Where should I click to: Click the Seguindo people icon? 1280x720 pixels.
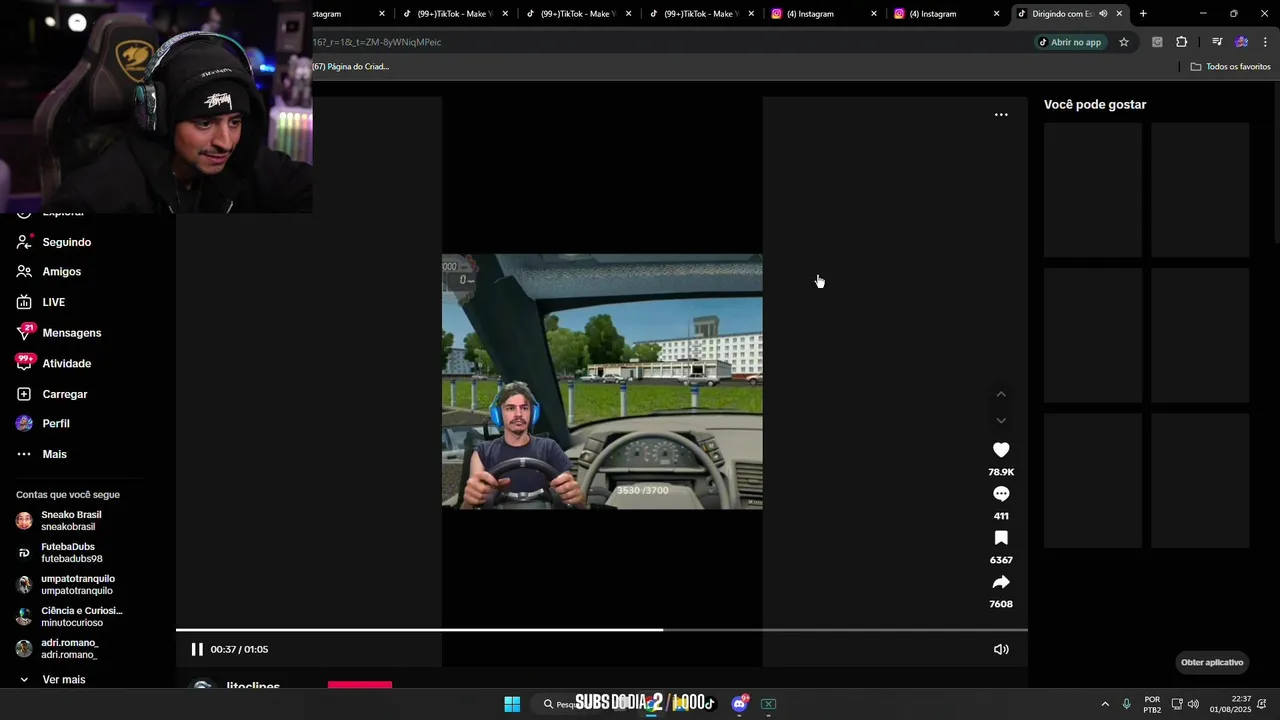point(24,242)
